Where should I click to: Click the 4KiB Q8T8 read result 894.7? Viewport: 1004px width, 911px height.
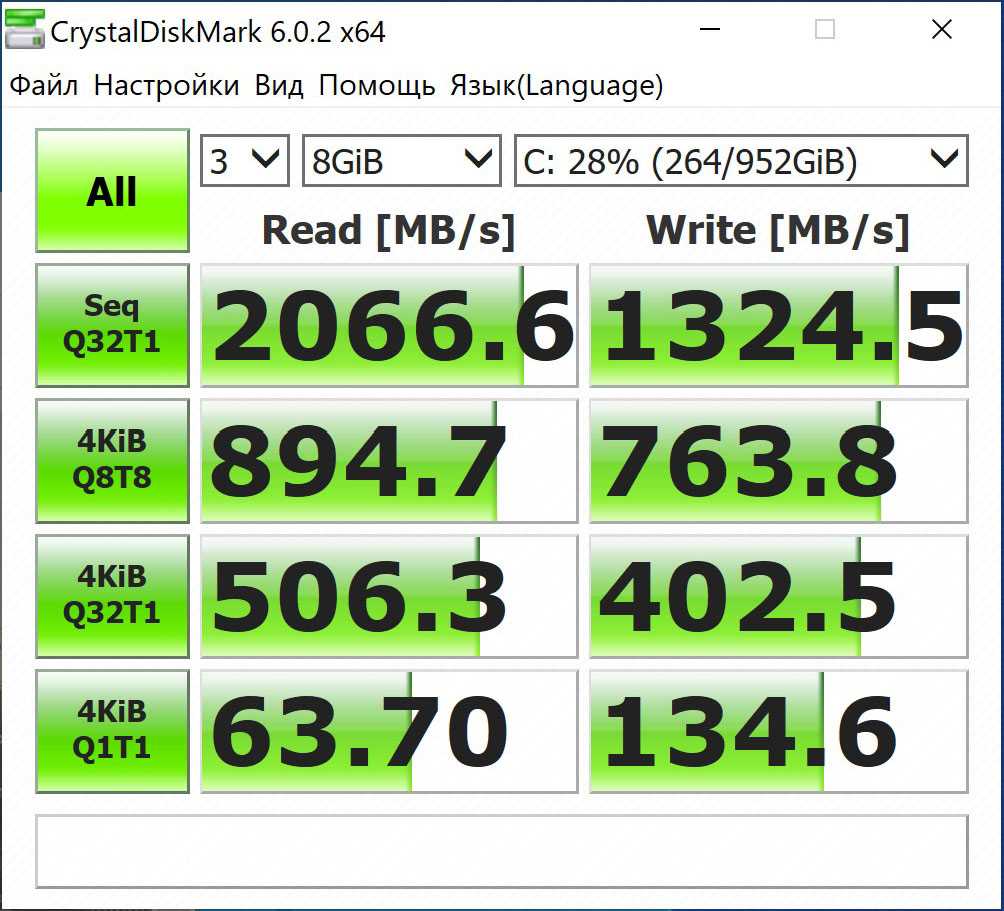[389, 460]
